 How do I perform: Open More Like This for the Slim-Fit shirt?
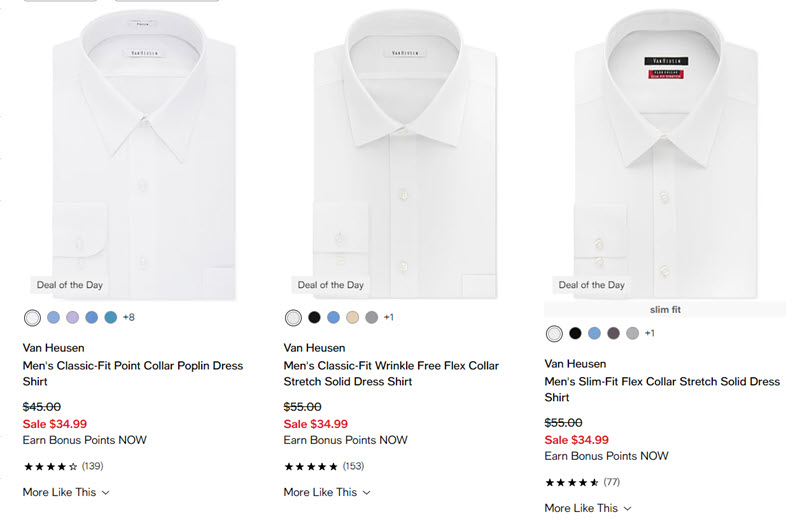[588, 508]
